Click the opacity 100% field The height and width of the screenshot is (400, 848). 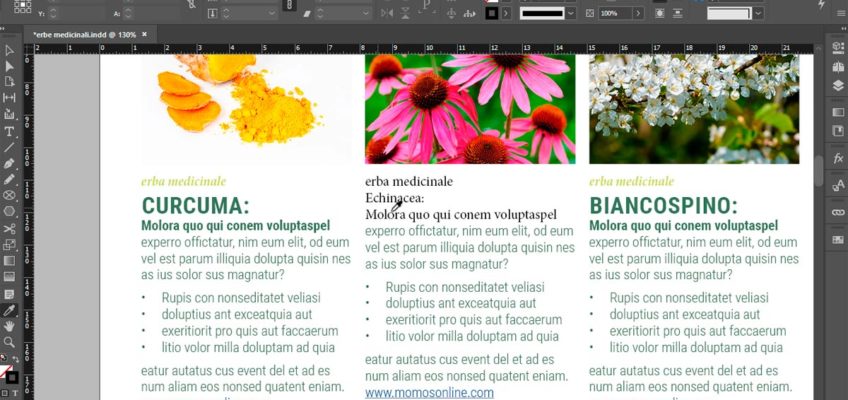pyautogui.click(x=615, y=14)
